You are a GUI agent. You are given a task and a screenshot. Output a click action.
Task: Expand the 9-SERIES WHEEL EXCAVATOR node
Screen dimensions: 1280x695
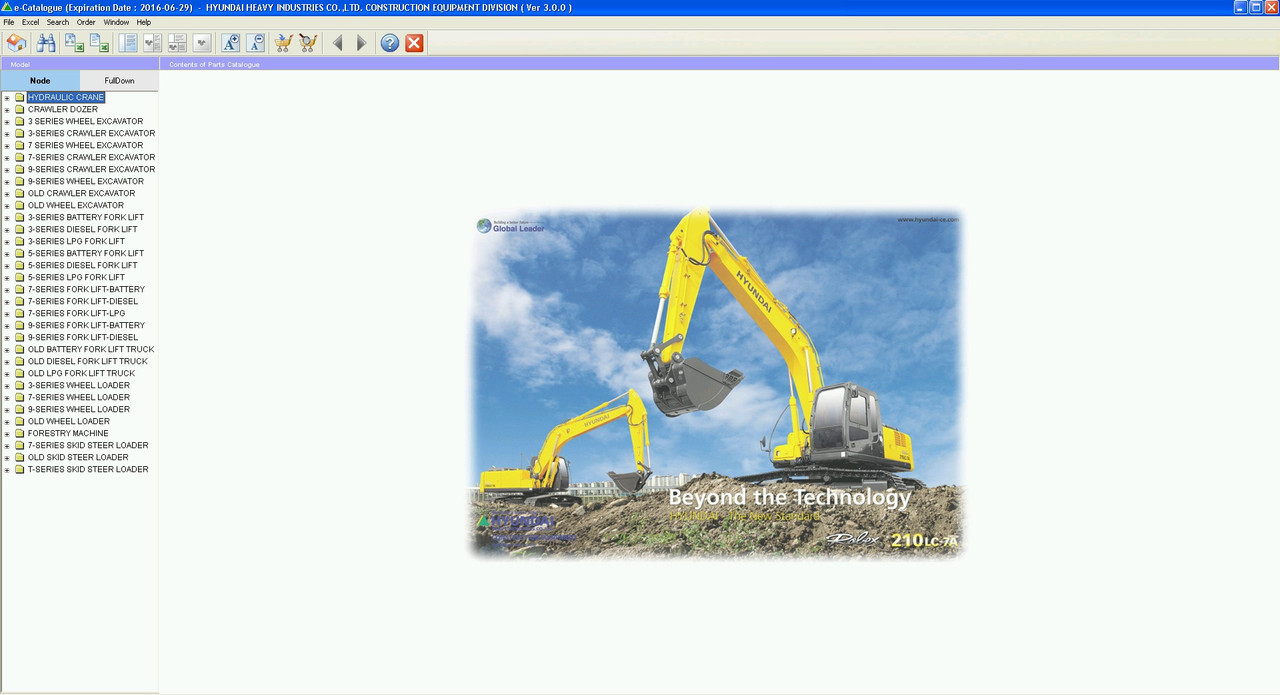[7, 182]
